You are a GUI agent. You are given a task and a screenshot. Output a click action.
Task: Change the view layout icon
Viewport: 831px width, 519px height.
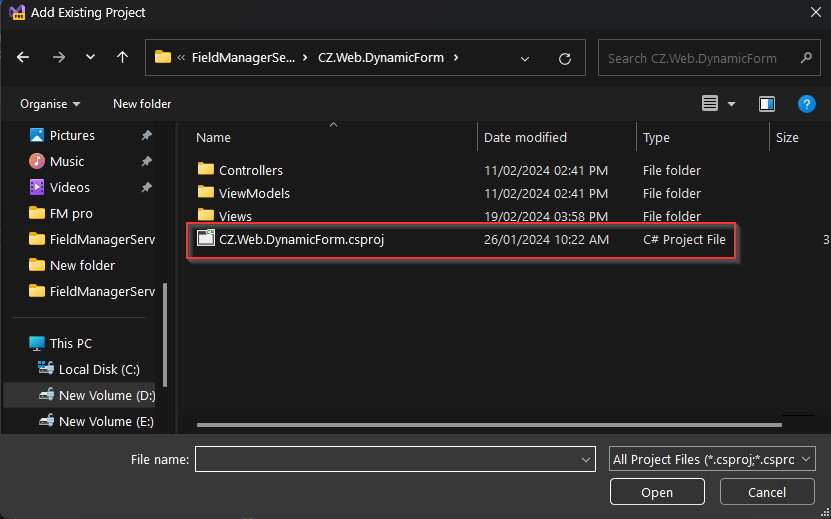pos(710,103)
